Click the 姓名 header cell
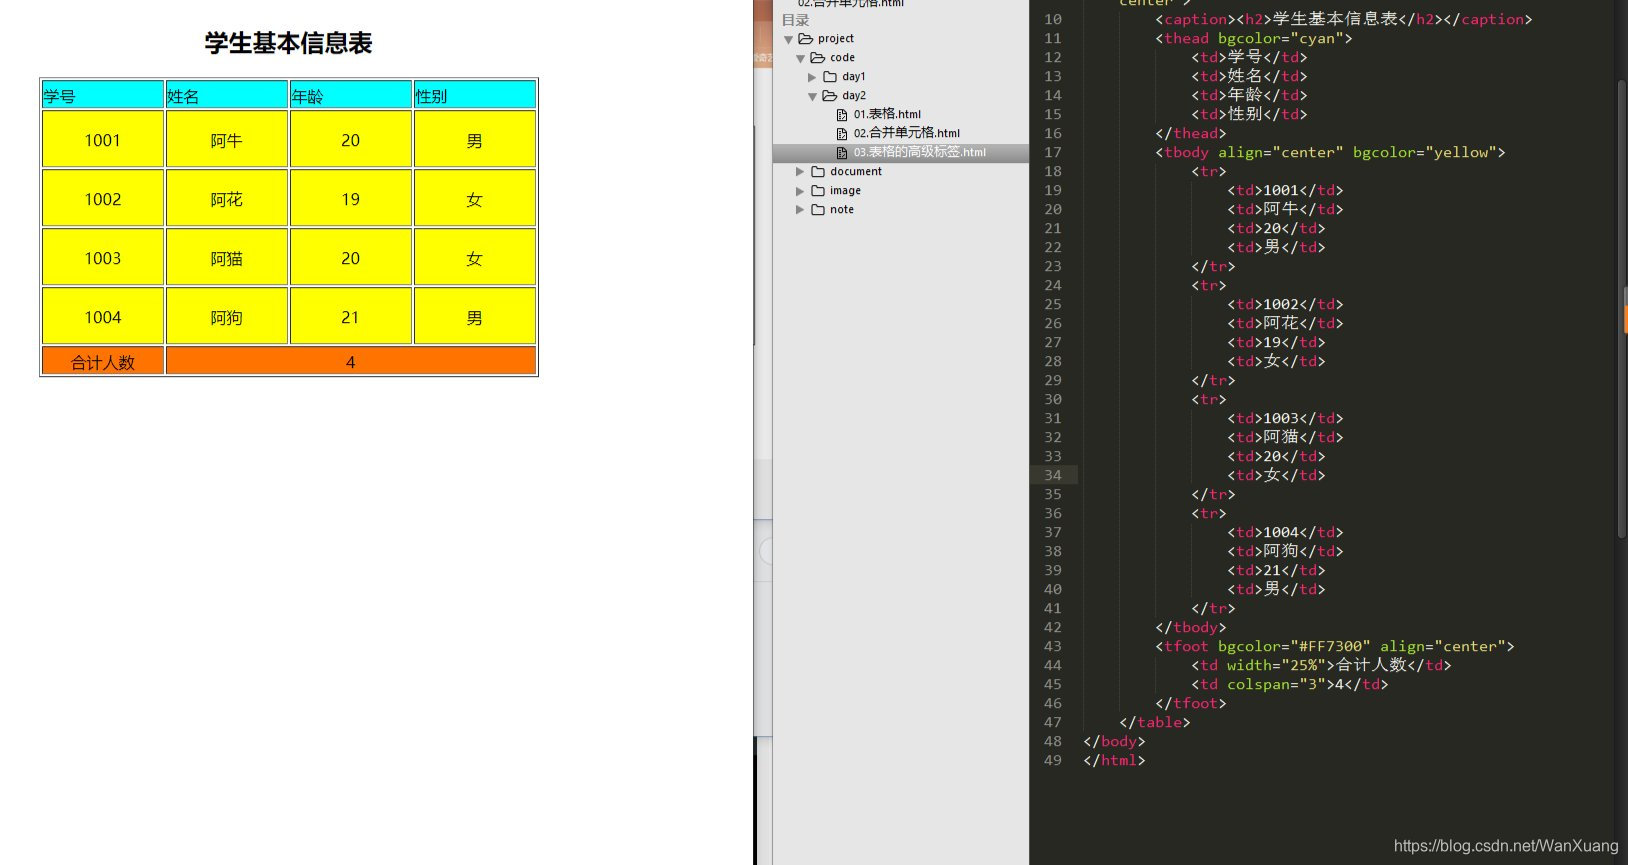Screen dimensions: 1628x865 click(227, 95)
